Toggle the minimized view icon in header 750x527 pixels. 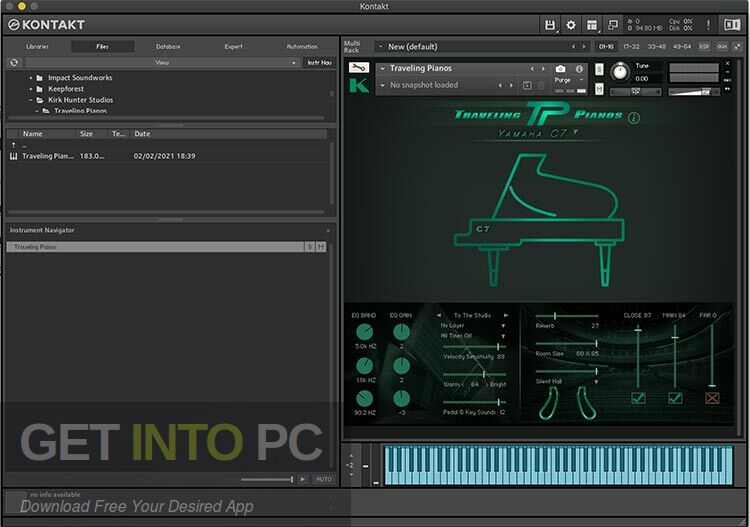click(x=613, y=25)
